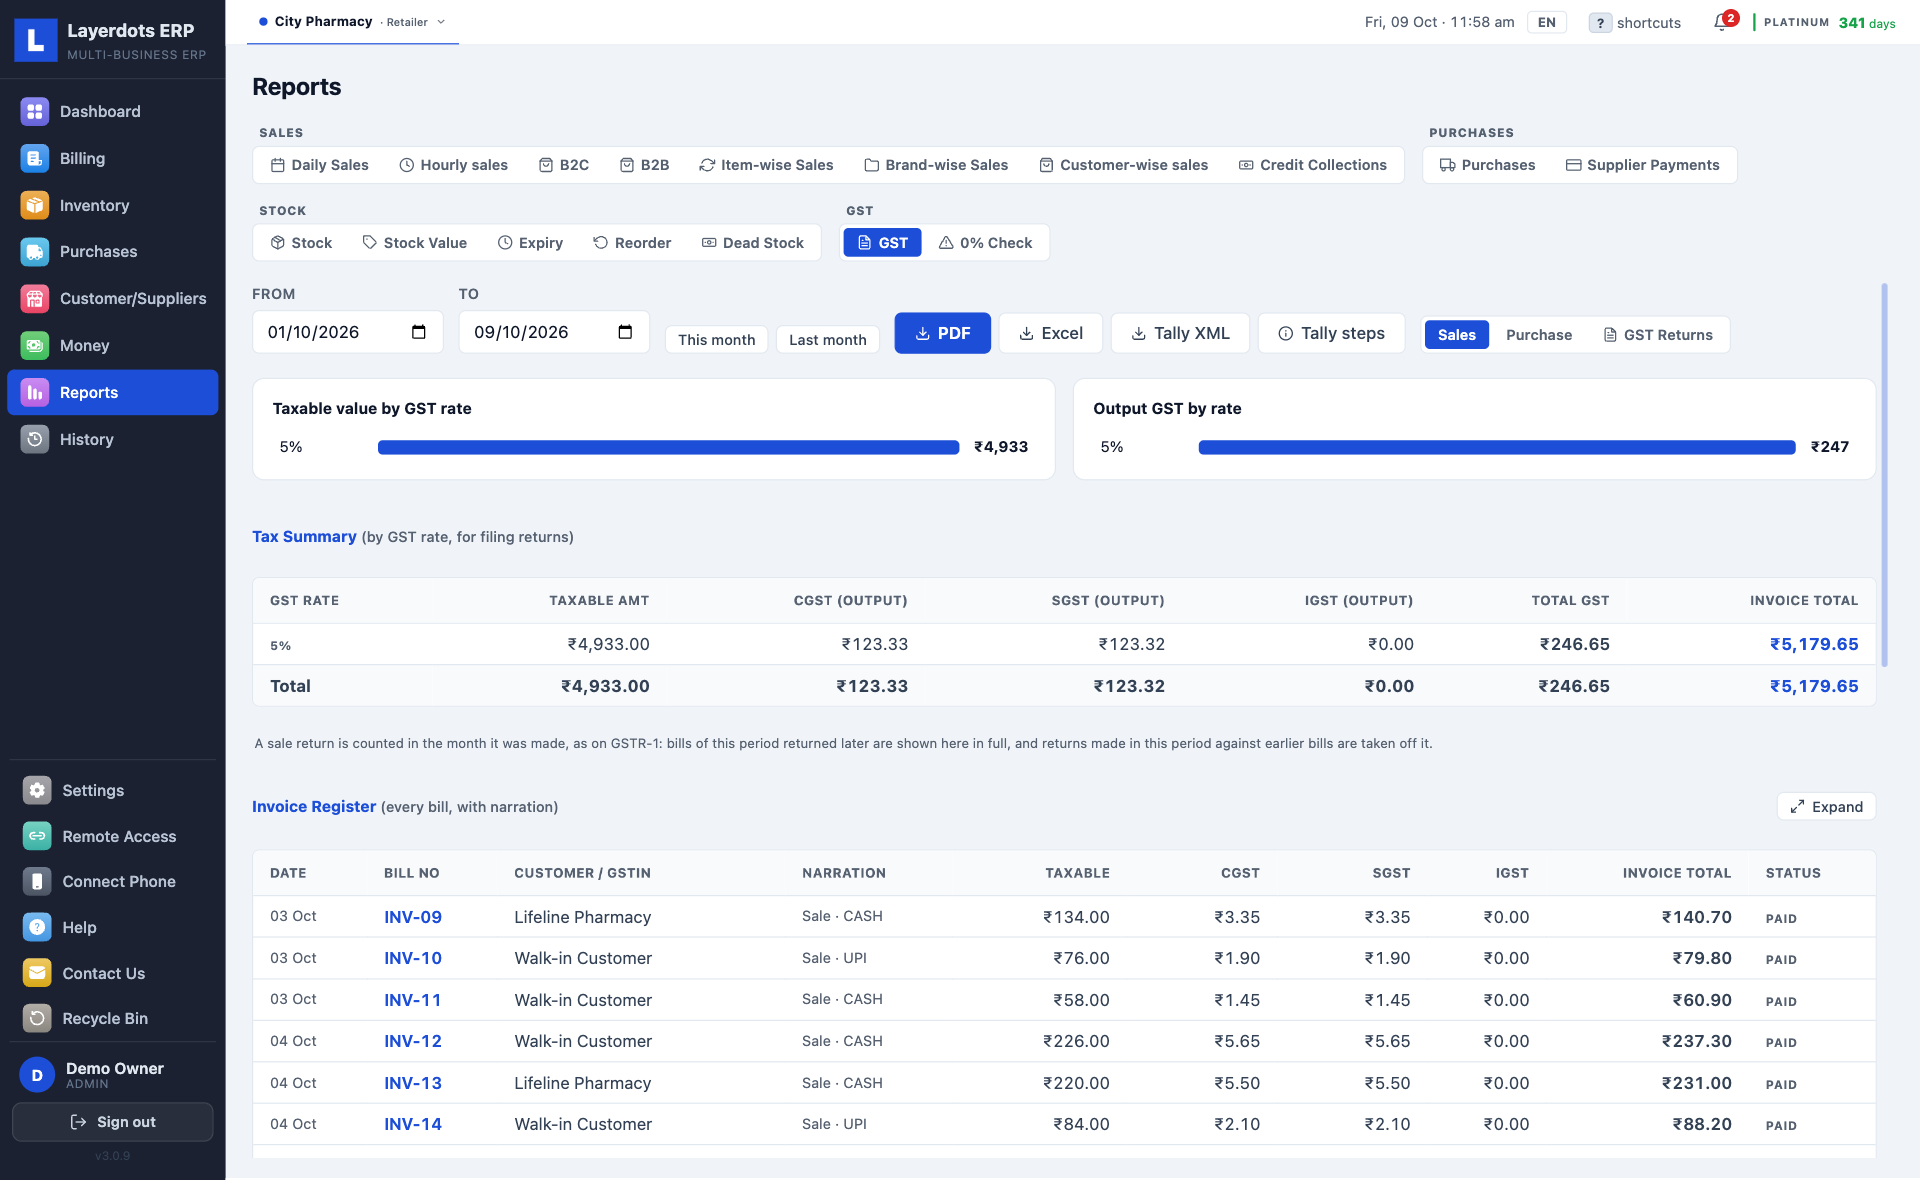This screenshot has height=1180, width=1920.
Task: Open the Connect Phone icon
Action: pyautogui.click(x=37, y=881)
